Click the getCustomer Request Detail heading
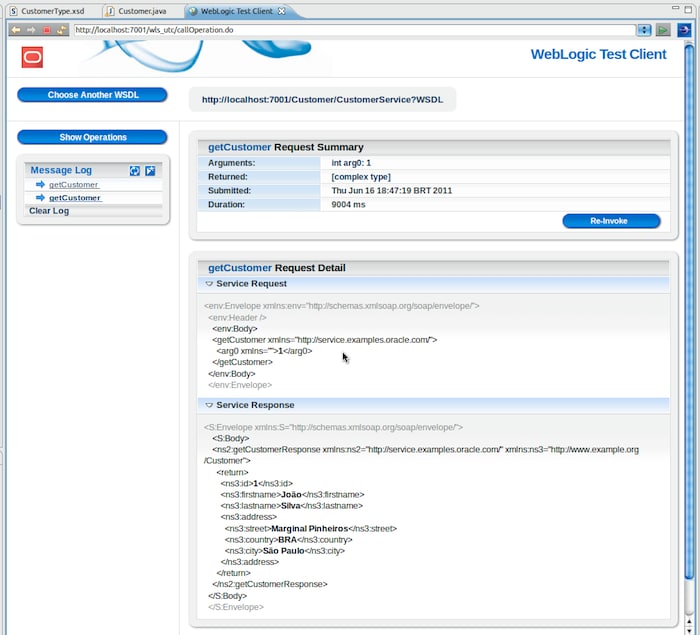 click(x=277, y=268)
